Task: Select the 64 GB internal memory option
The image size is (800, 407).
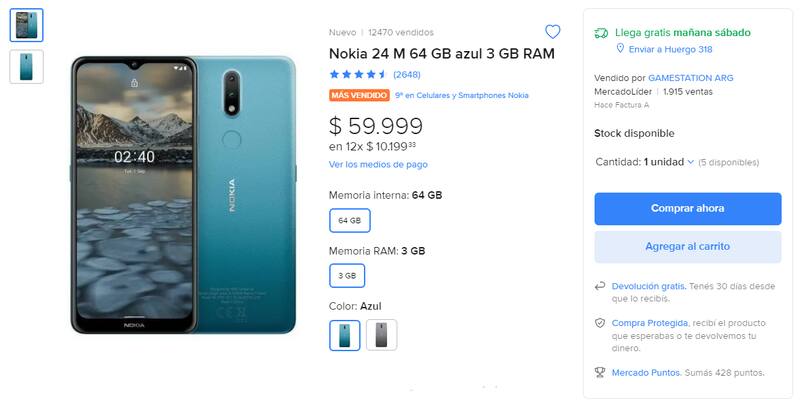Action: click(349, 220)
